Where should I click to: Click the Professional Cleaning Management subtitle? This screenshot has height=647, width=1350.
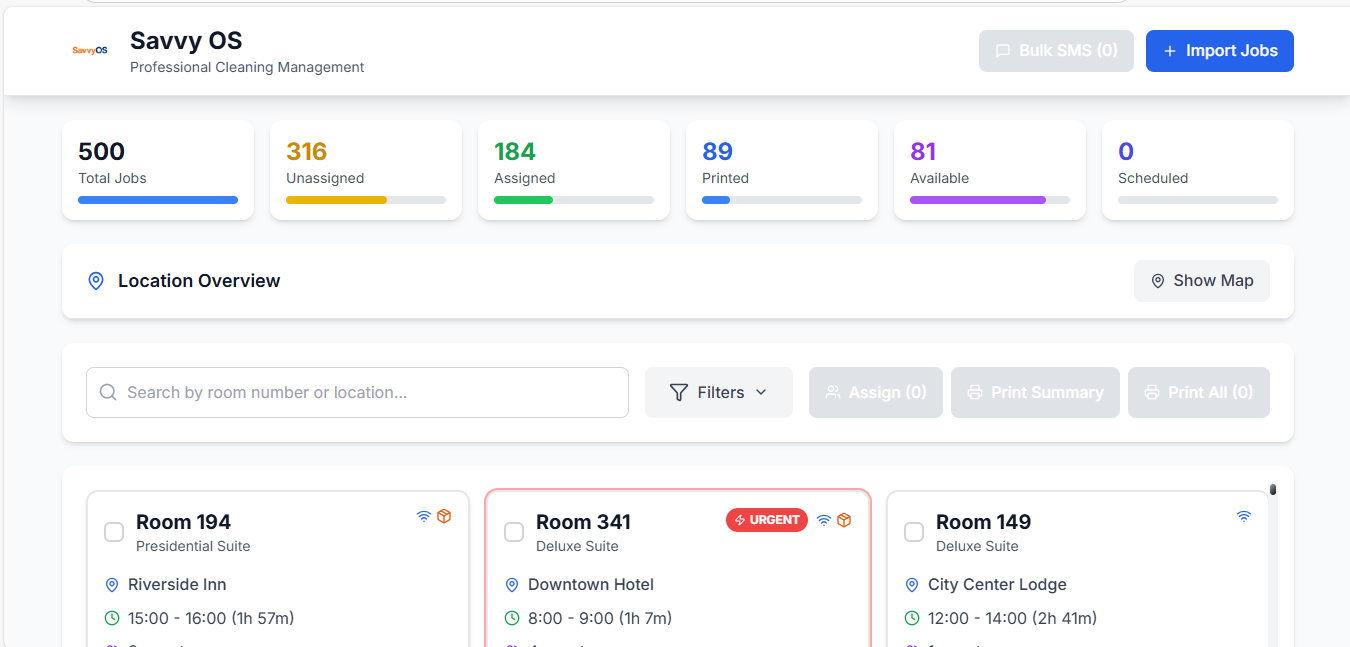pyautogui.click(x=247, y=68)
